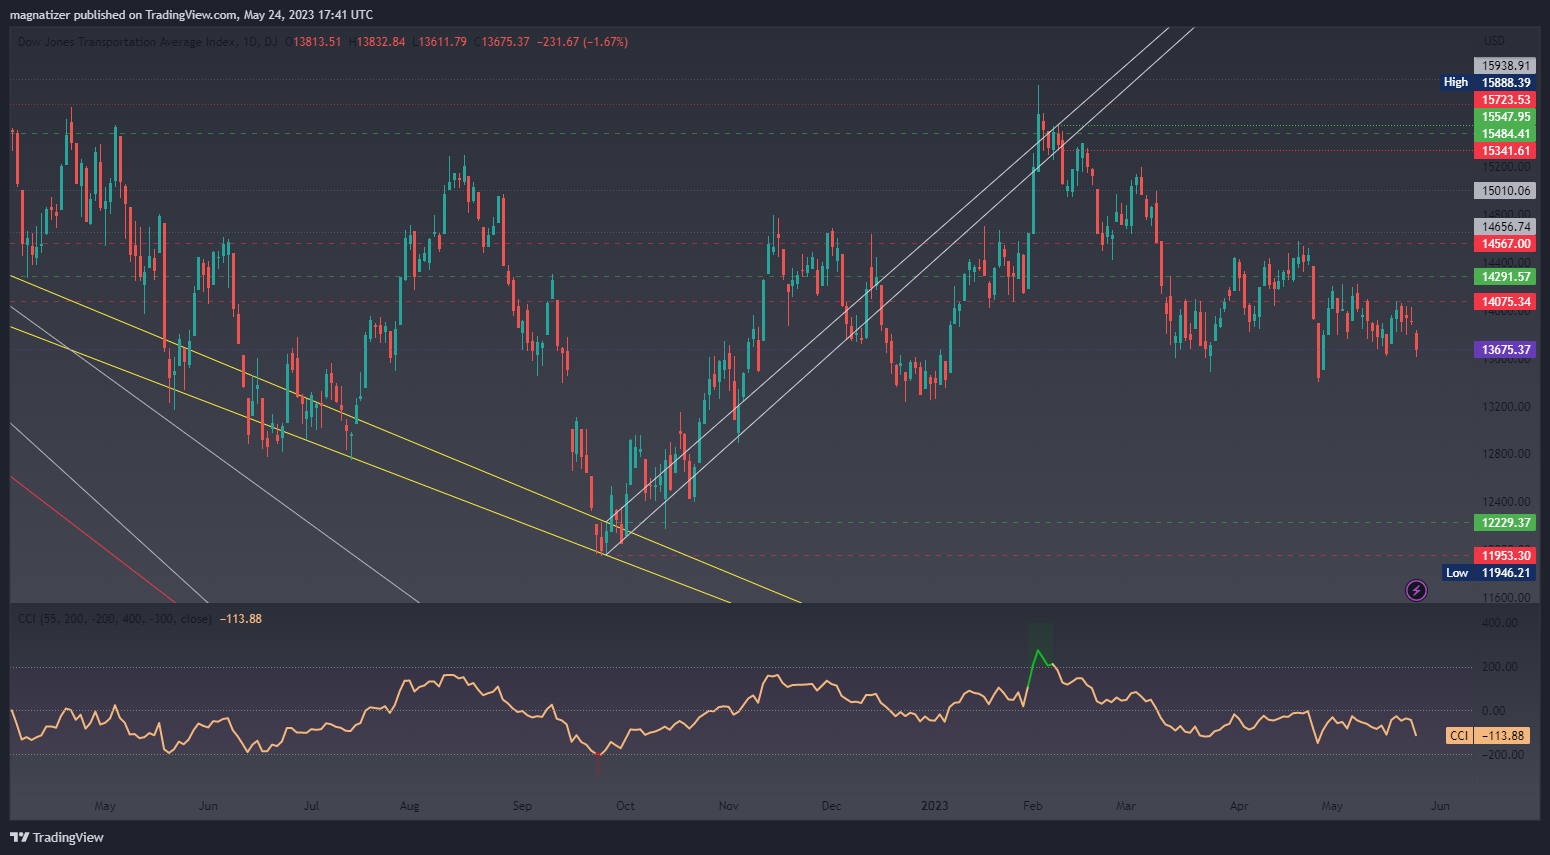Select the purple current price label 13675.37

coord(1505,350)
